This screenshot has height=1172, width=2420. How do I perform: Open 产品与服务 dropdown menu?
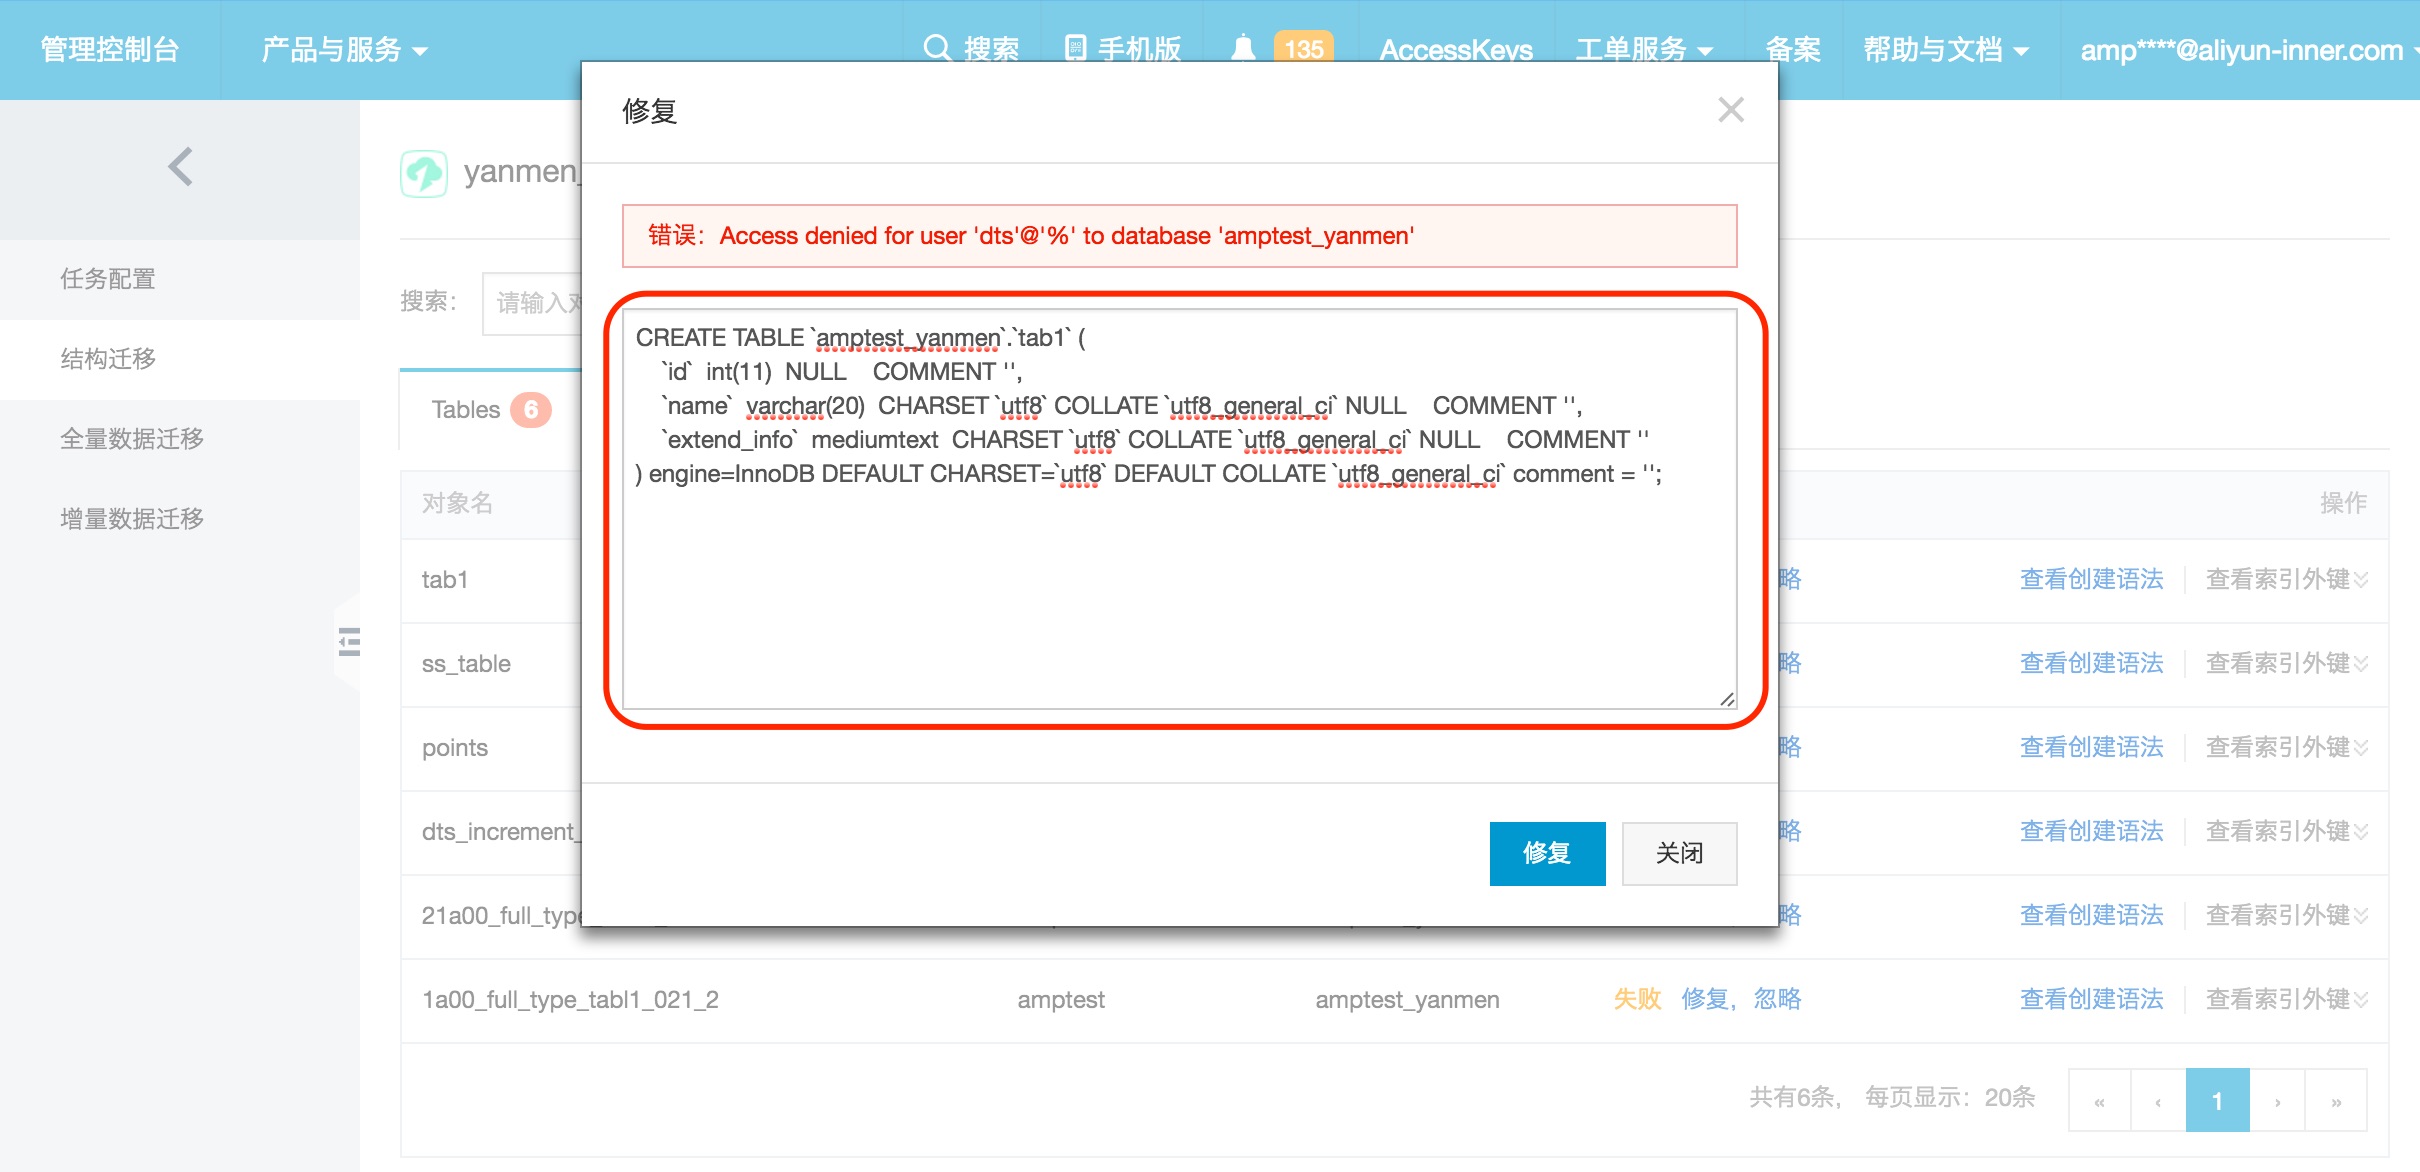point(344,49)
